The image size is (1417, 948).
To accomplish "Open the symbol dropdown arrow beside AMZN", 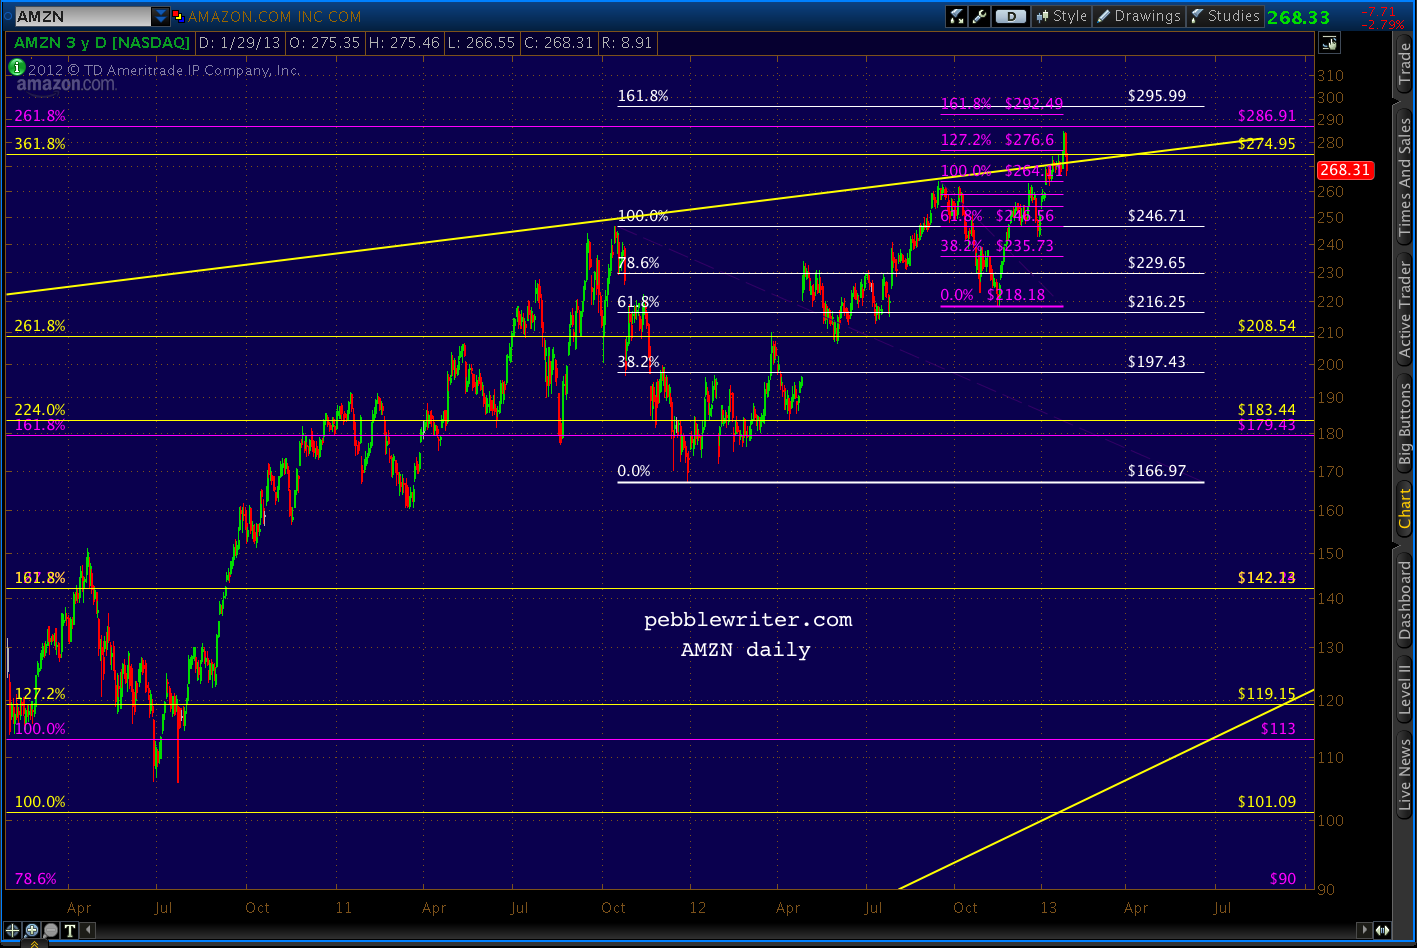I will coord(160,16).
